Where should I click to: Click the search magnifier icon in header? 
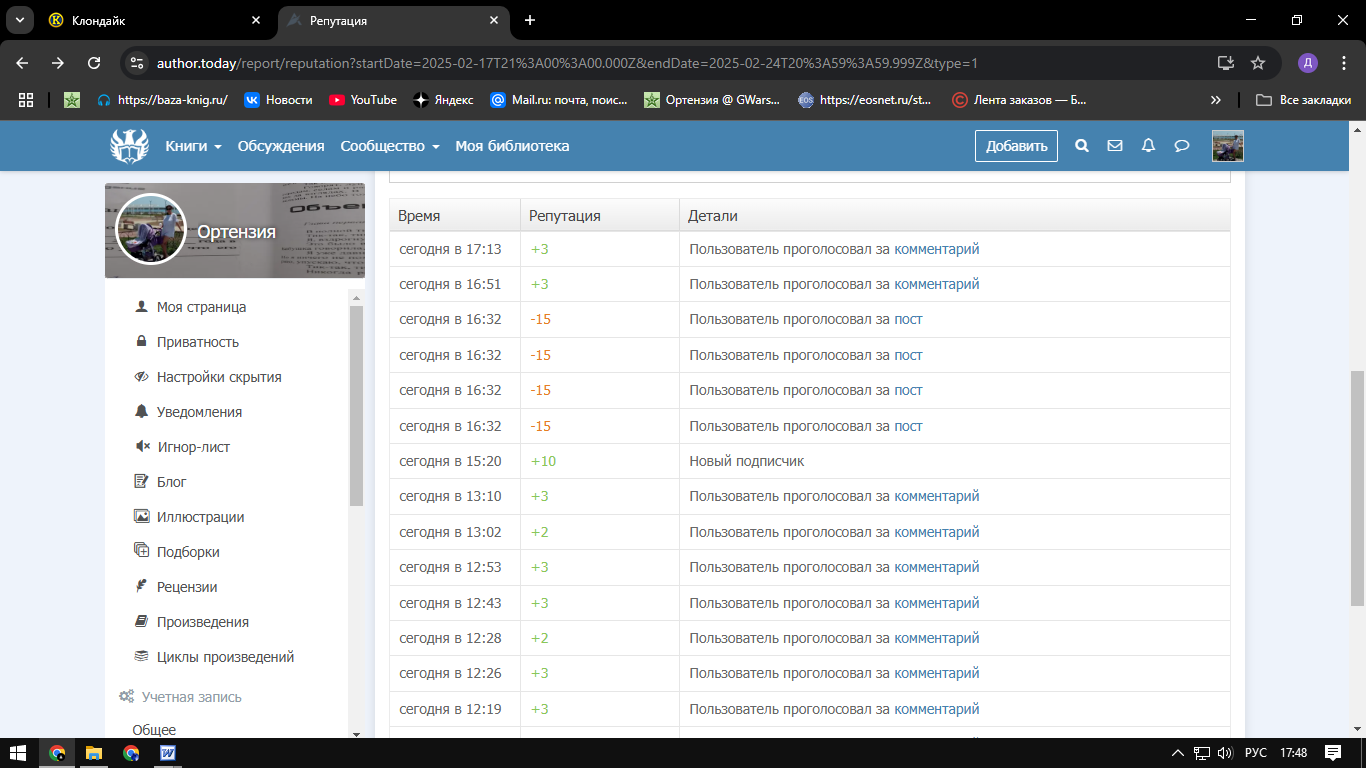pos(1081,146)
